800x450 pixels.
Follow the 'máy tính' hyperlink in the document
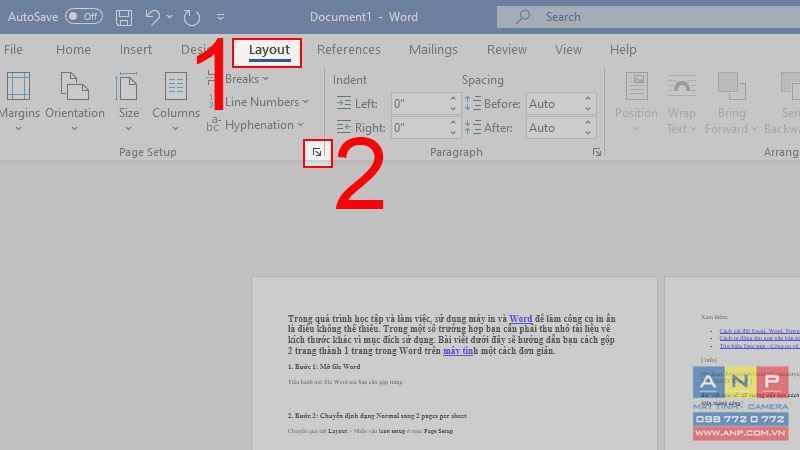[x=458, y=351]
